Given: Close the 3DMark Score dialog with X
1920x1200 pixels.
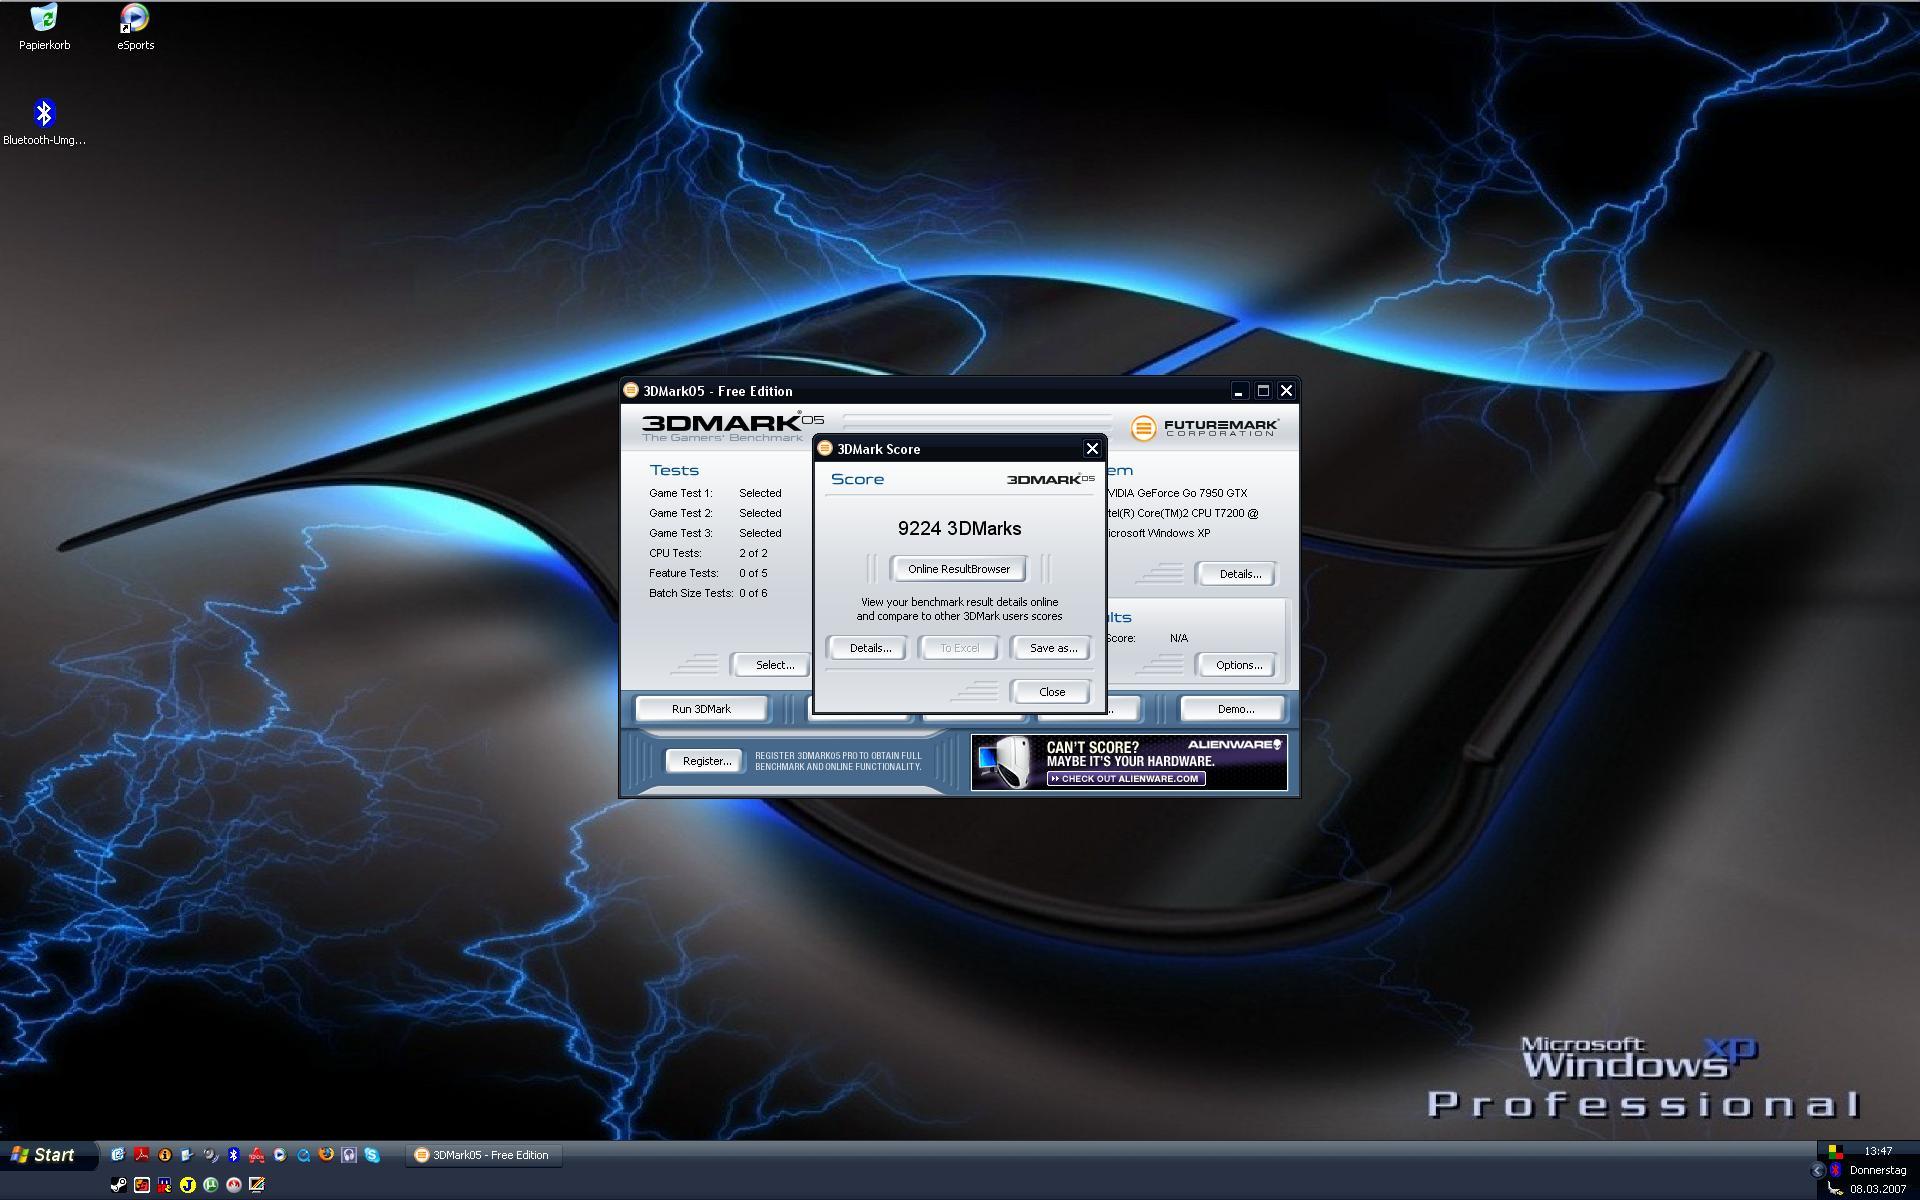Looking at the screenshot, I should tap(1092, 449).
